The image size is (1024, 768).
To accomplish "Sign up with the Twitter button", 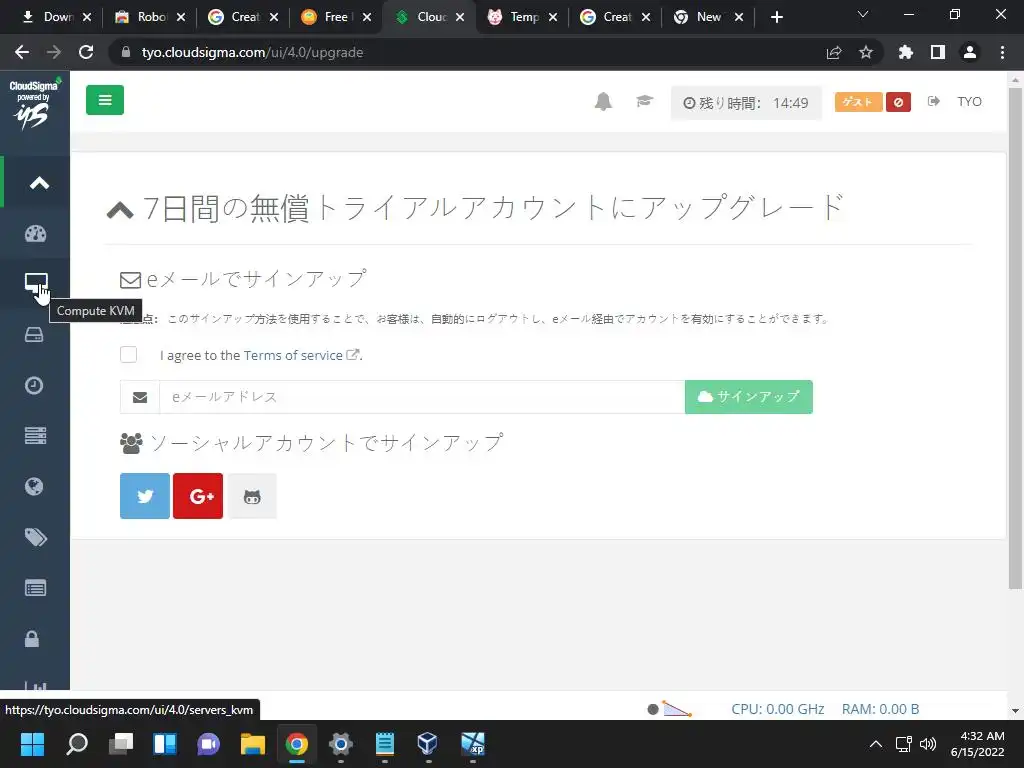I will pos(145,496).
